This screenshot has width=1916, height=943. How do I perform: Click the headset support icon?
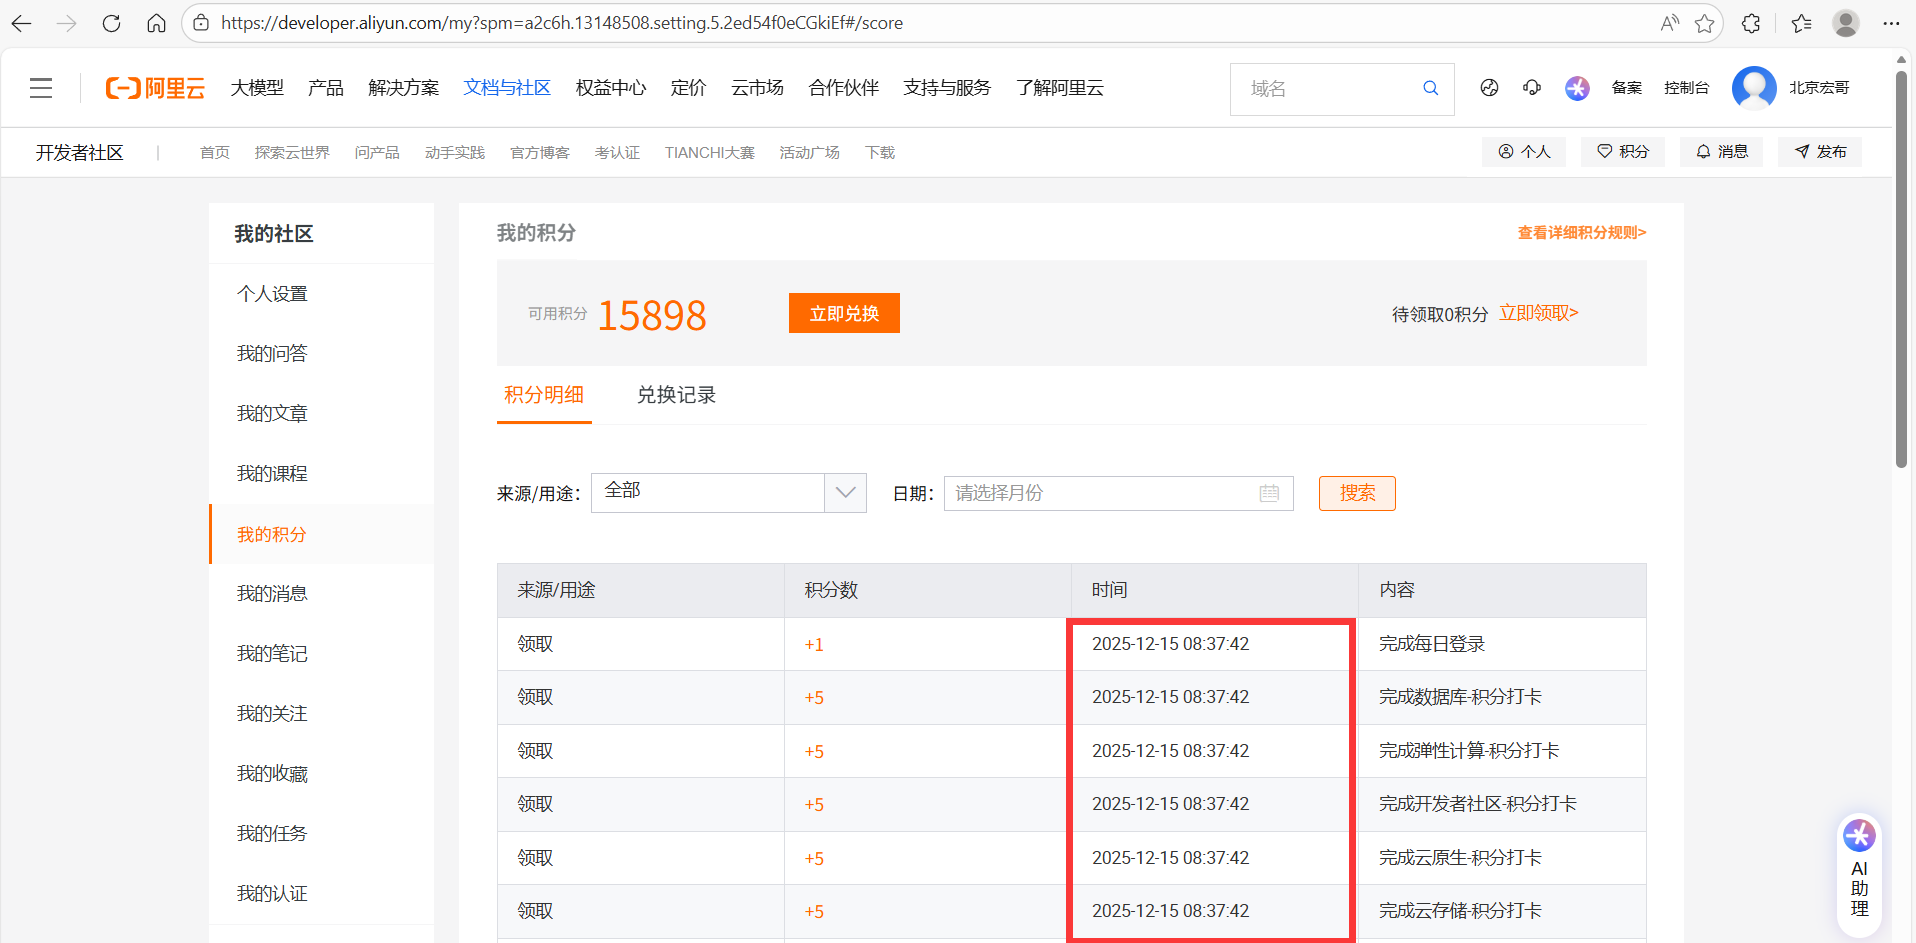[1531, 88]
